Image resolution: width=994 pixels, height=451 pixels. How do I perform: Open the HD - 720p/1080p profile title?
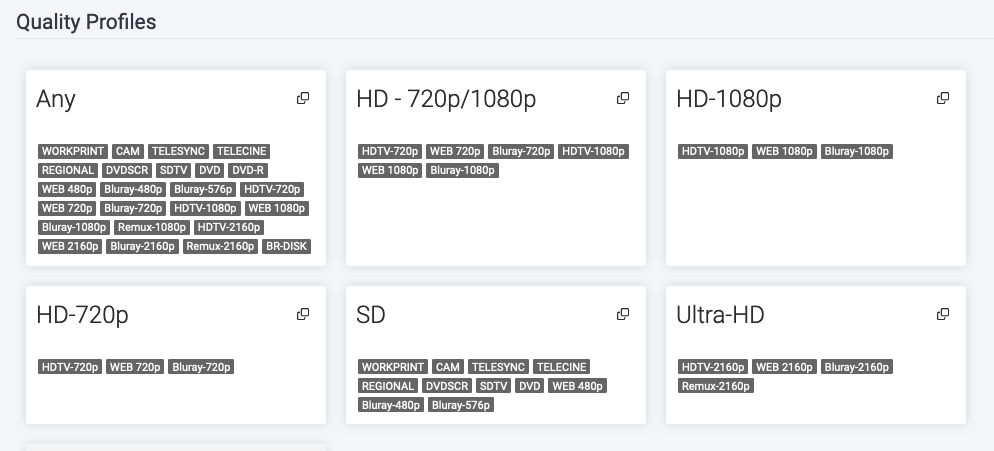point(446,99)
